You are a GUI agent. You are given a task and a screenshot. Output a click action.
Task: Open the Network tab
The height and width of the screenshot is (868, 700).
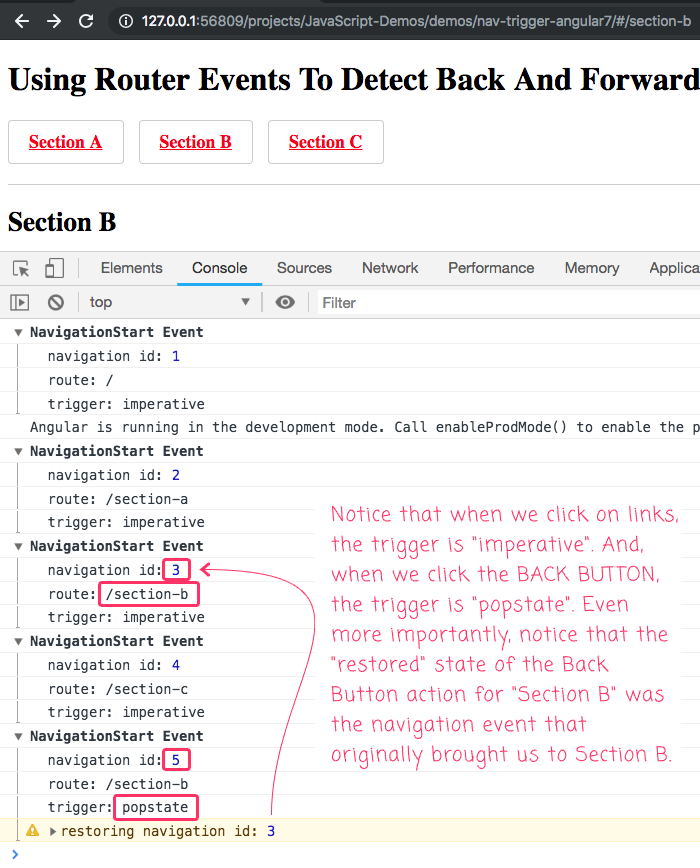tap(390, 268)
